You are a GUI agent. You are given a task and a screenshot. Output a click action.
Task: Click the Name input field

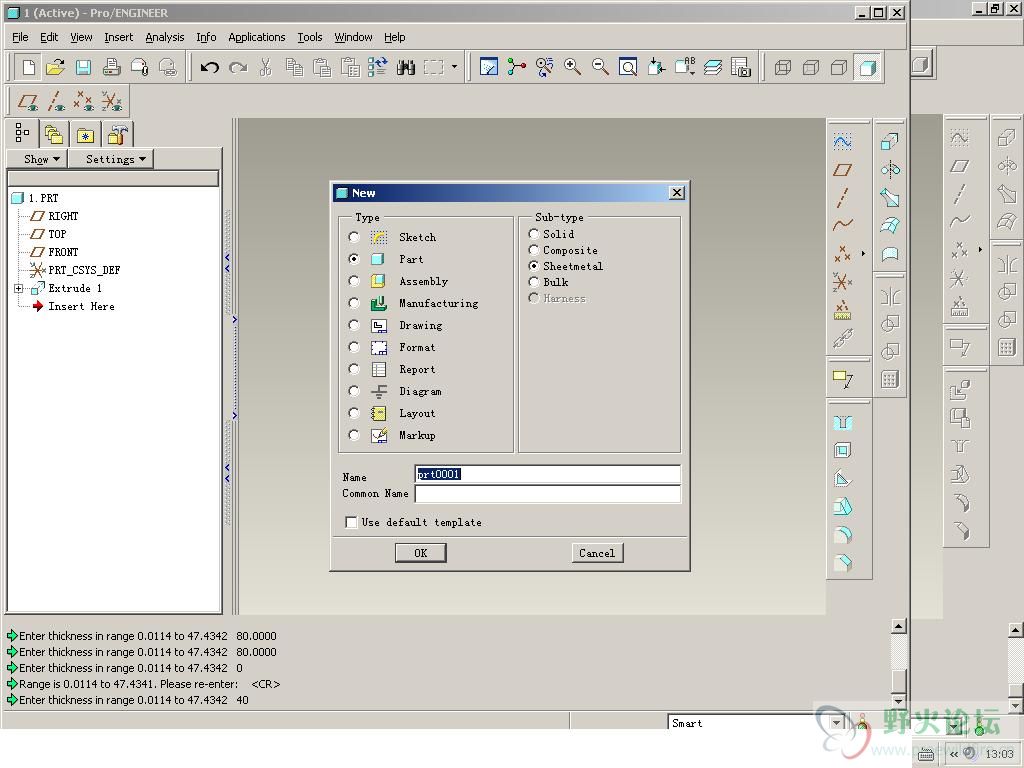point(547,474)
